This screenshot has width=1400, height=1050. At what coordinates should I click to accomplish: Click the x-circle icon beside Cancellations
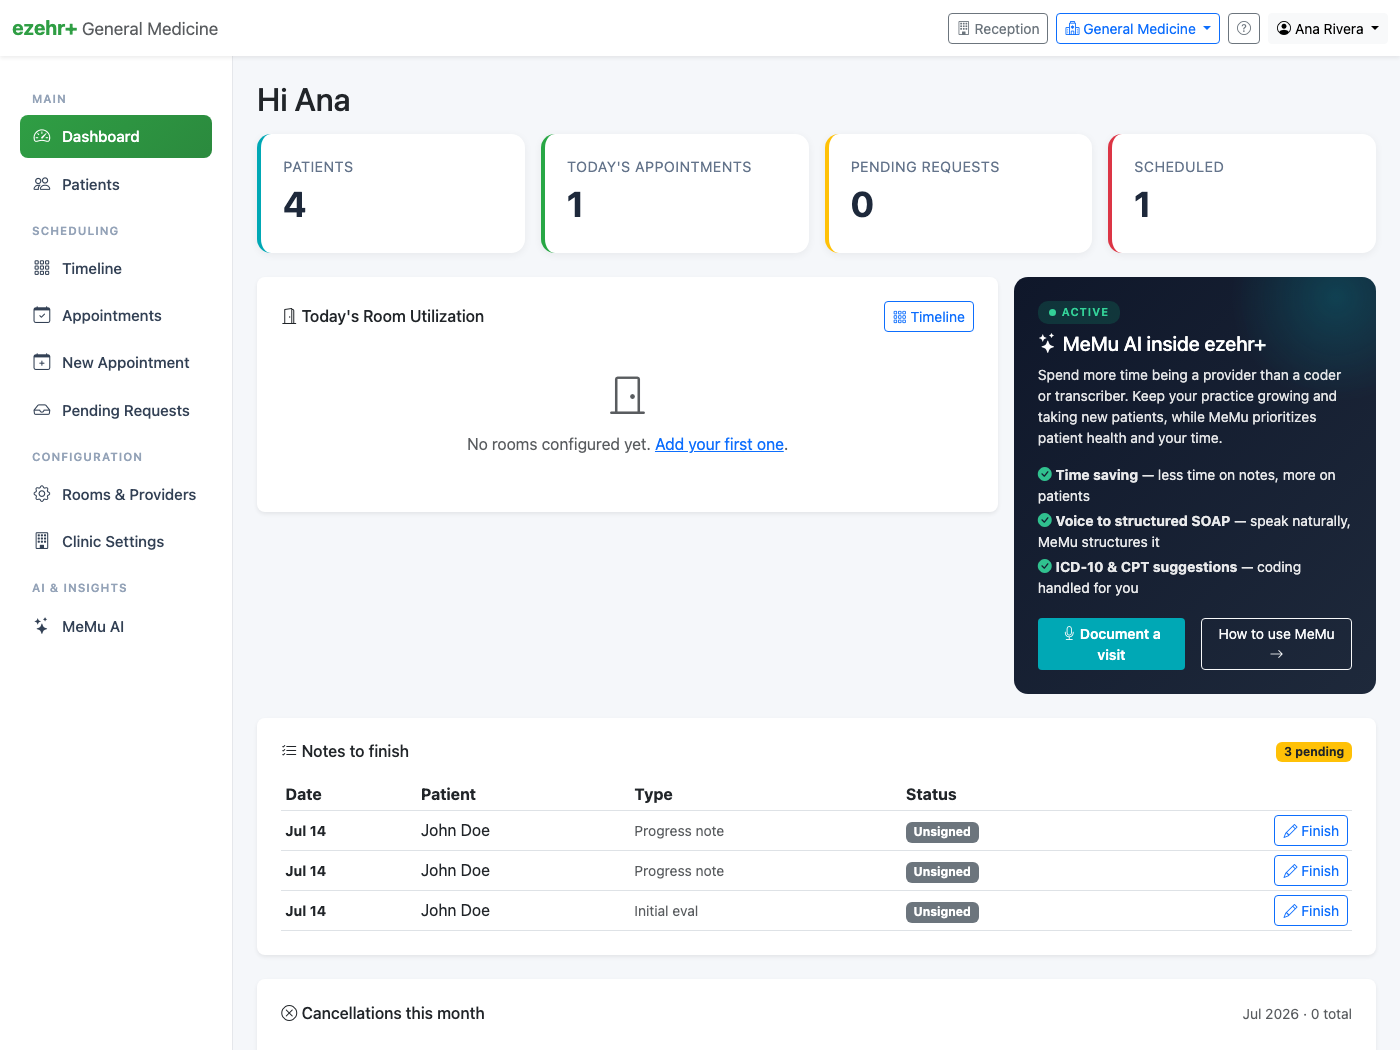(x=289, y=1013)
